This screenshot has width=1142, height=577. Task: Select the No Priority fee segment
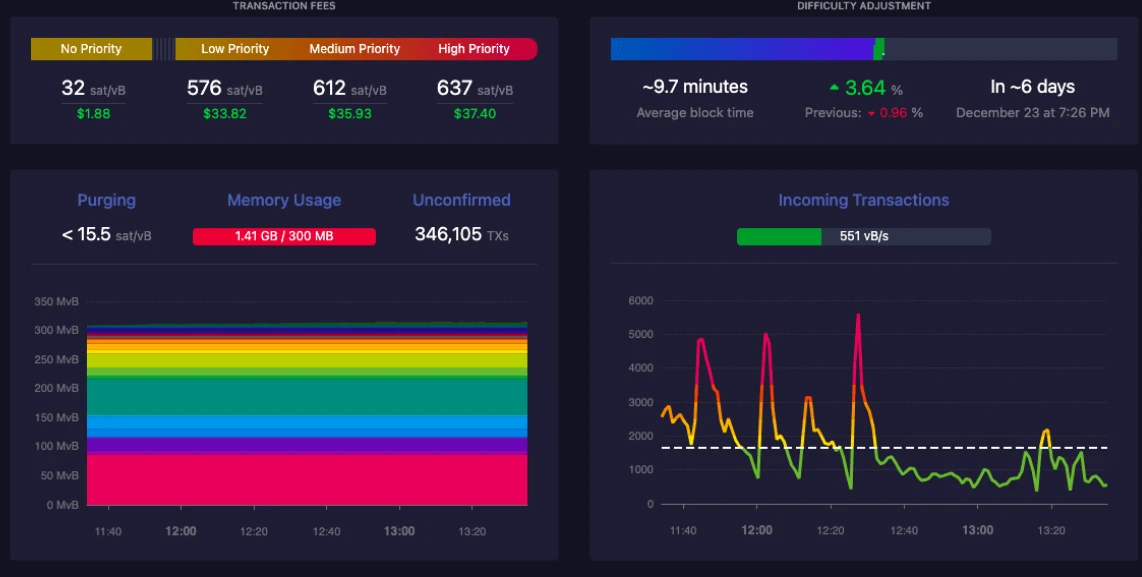91,49
